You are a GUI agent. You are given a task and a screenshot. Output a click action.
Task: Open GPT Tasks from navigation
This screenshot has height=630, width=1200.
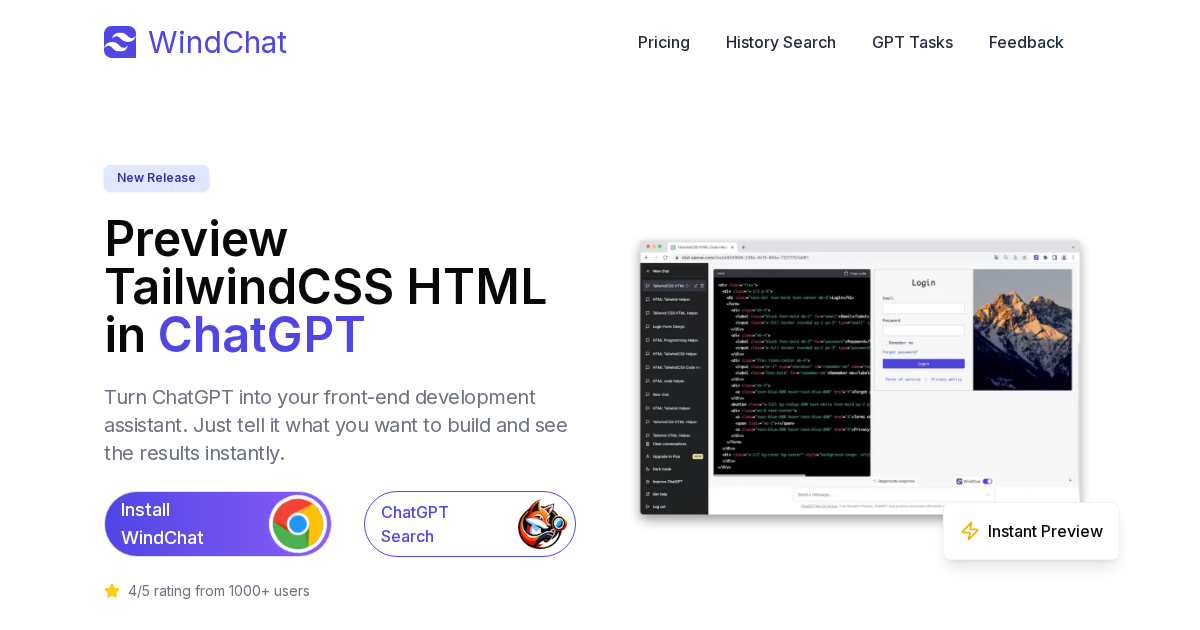click(x=912, y=42)
